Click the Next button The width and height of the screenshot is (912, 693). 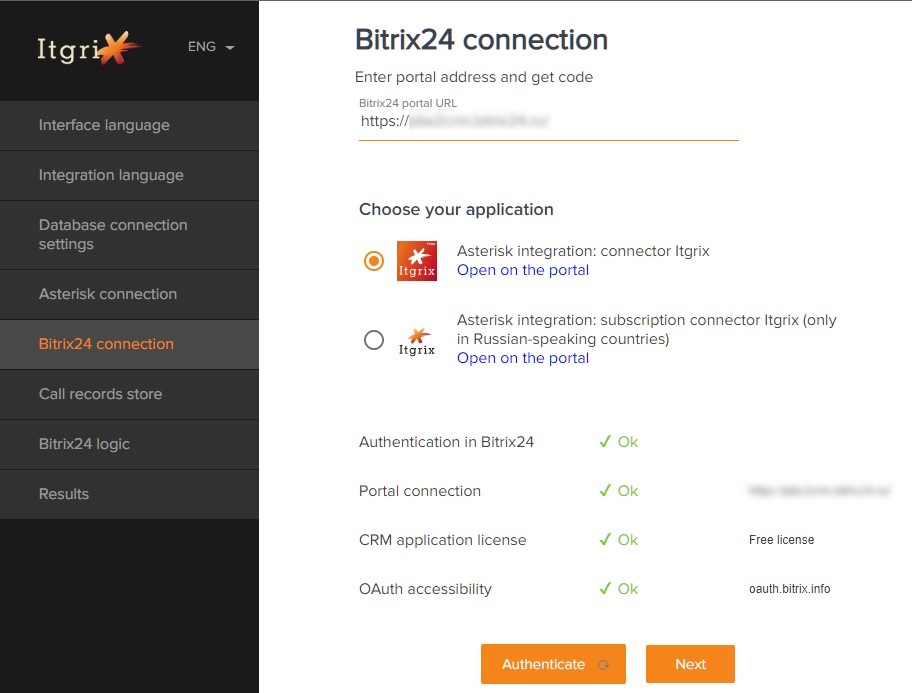pos(690,664)
